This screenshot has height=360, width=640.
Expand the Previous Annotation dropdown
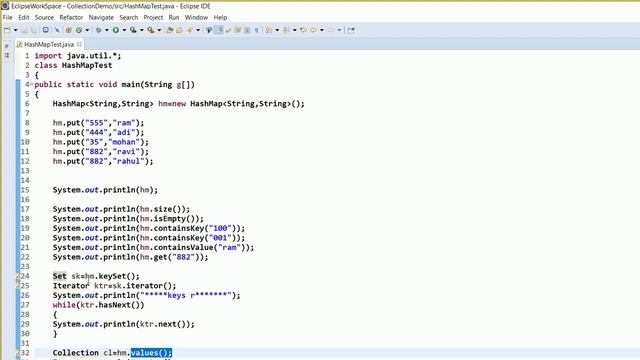[x=294, y=30]
